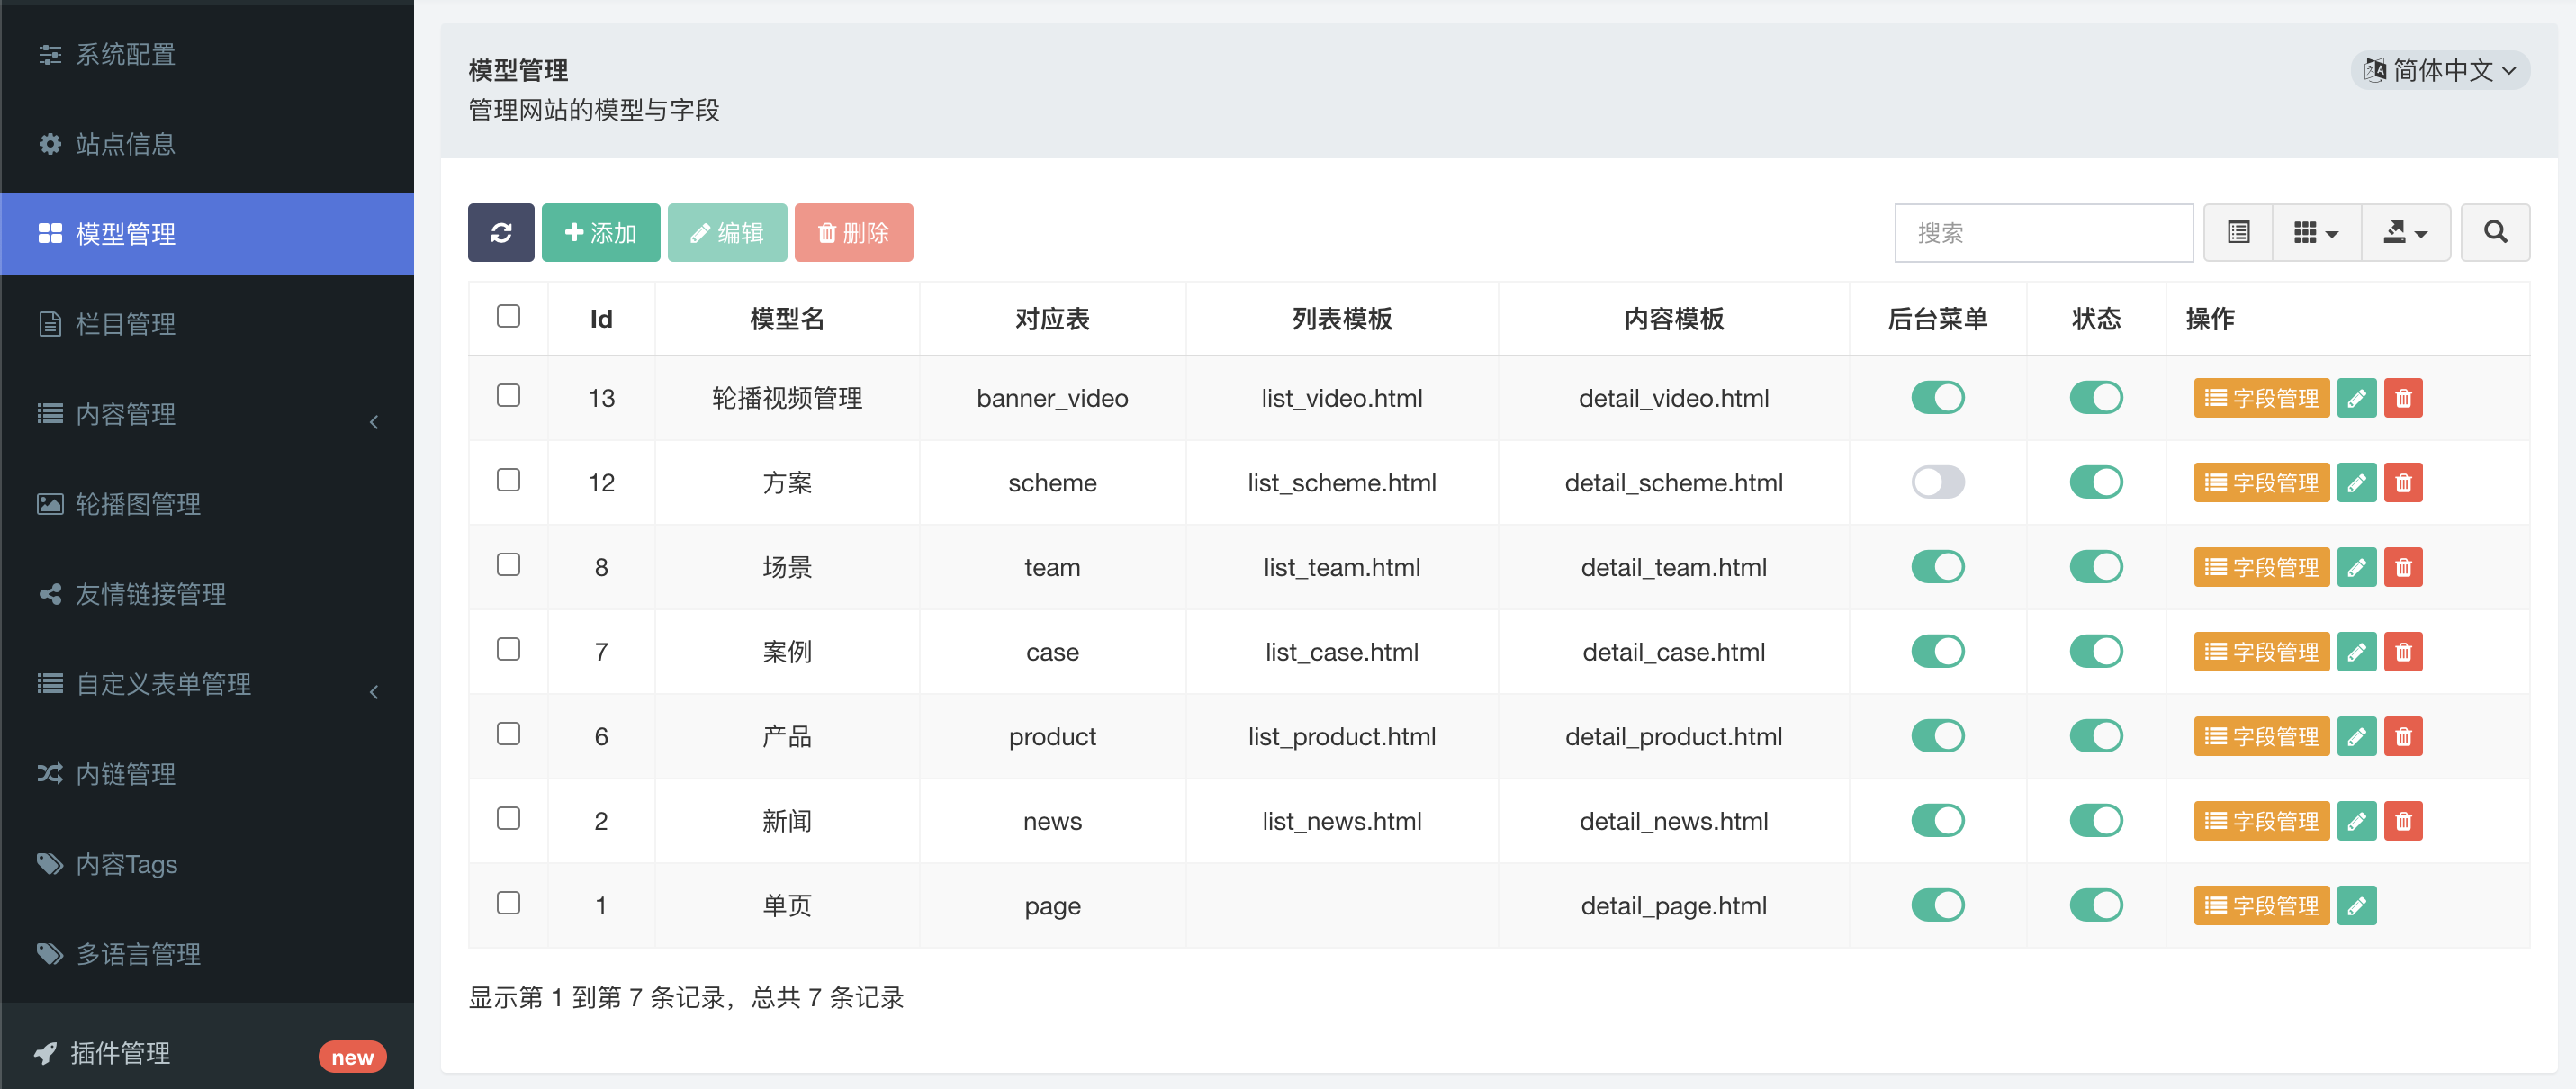Open 系统配置 in the sidebar

click(207, 54)
